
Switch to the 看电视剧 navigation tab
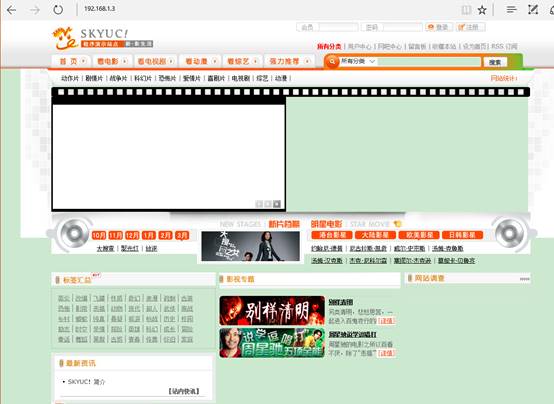click(155, 61)
